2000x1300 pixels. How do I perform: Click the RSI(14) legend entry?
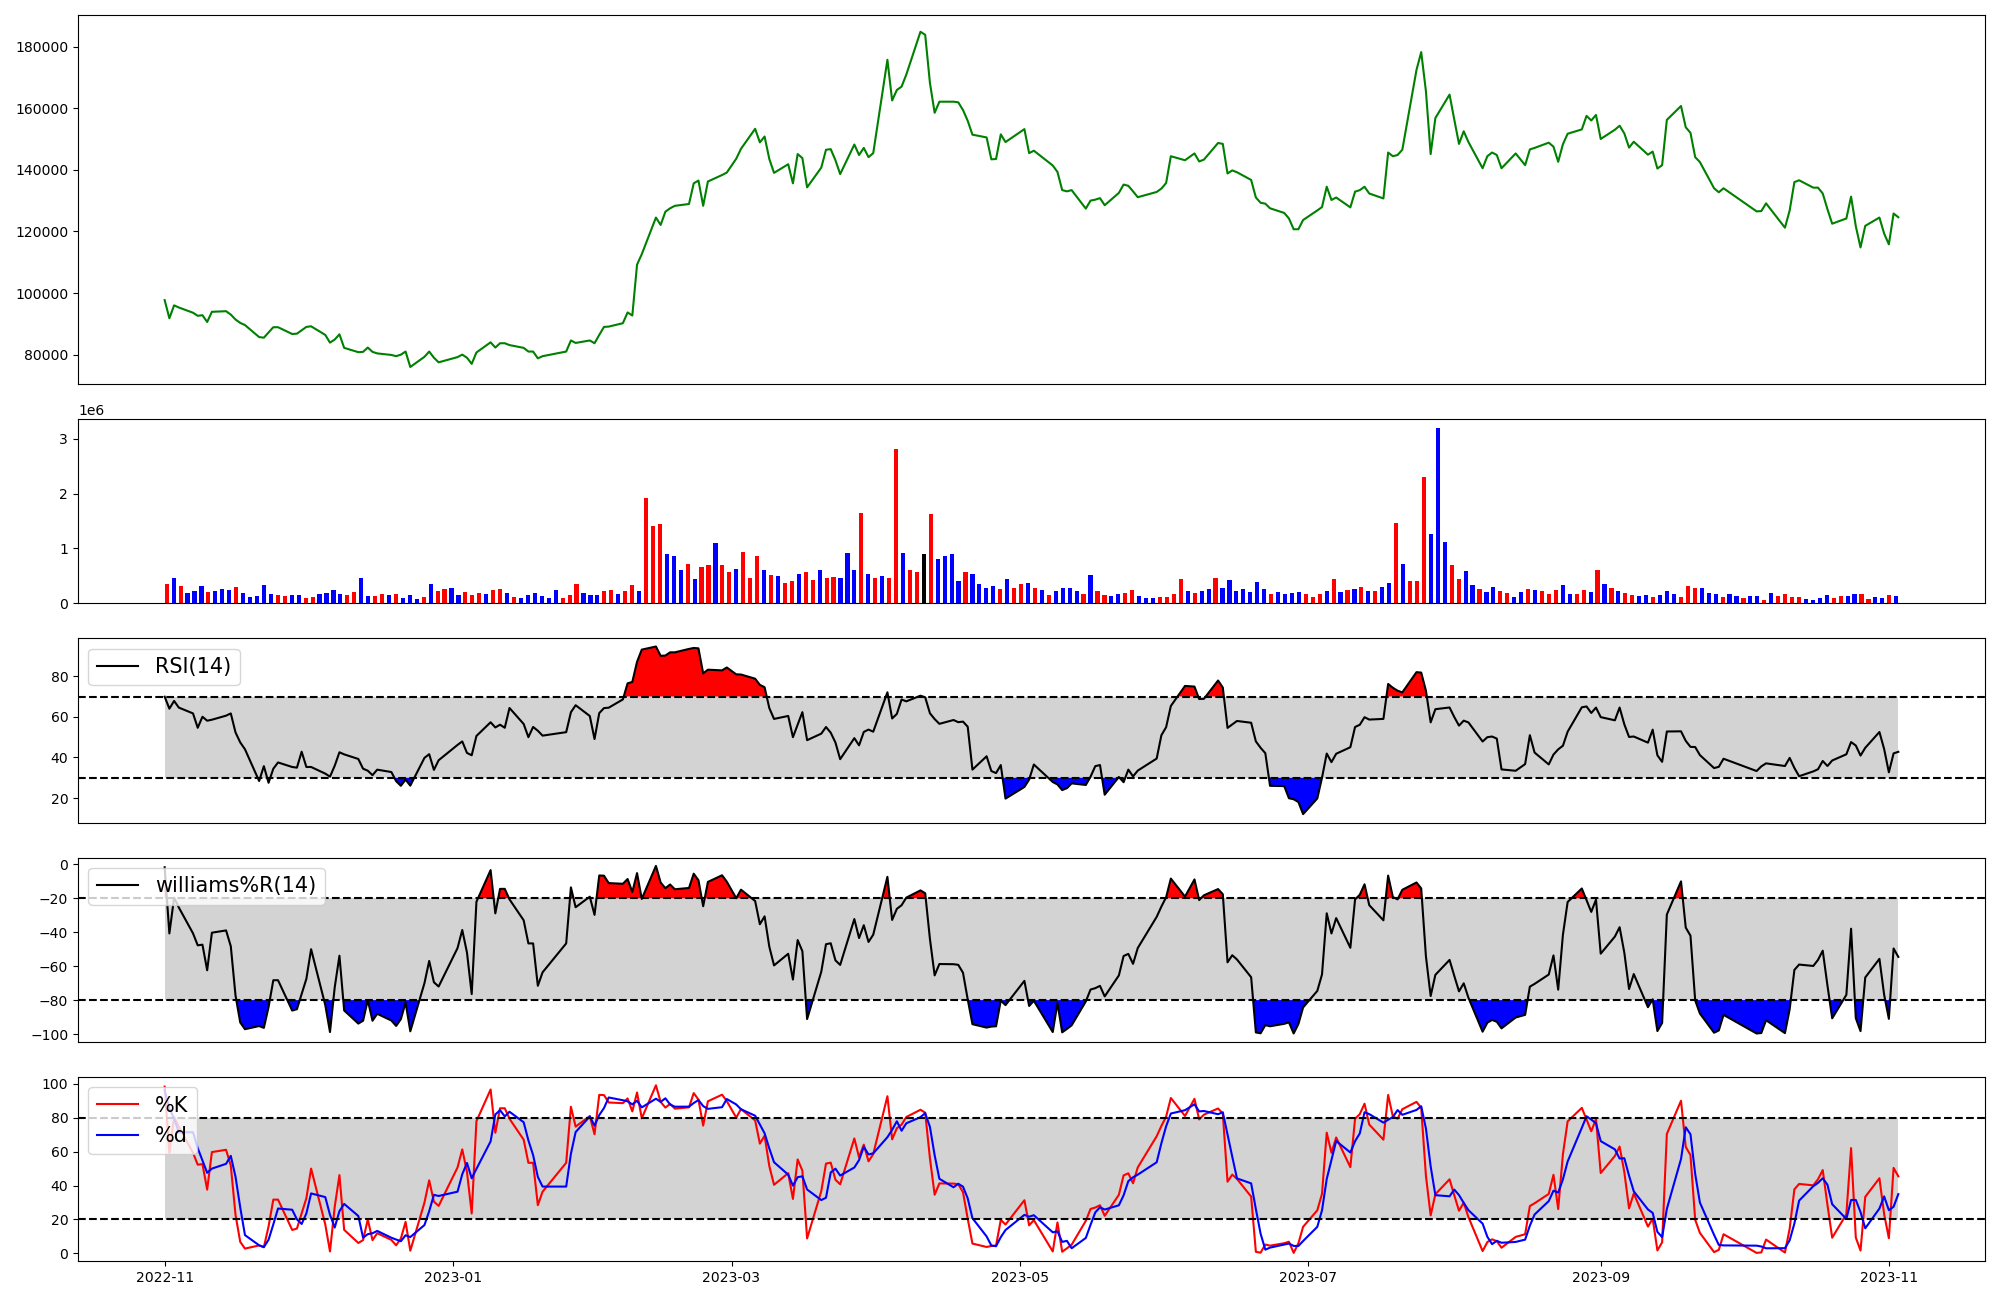[x=192, y=666]
